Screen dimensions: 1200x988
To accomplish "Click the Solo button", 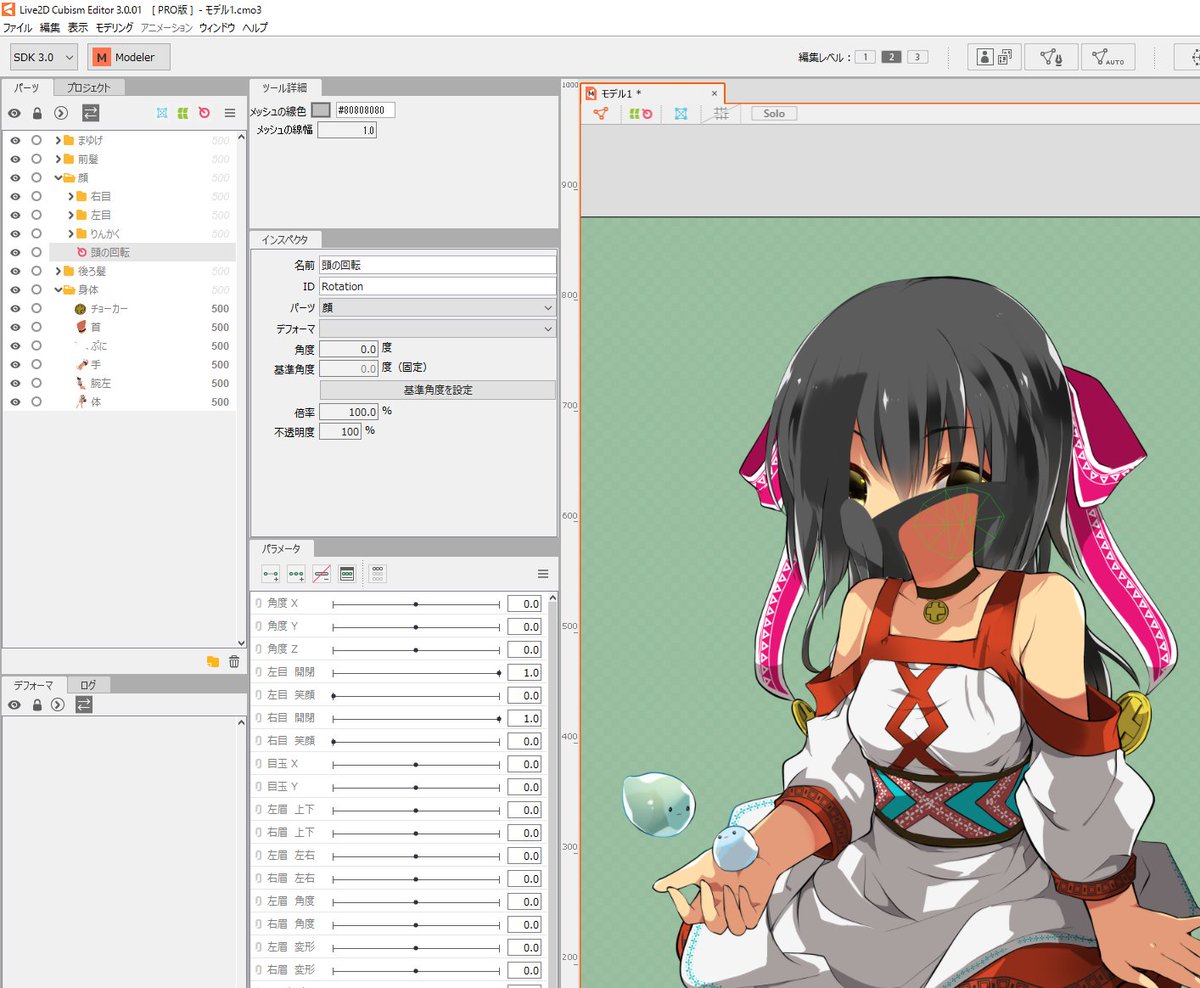I will click(774, 114).
